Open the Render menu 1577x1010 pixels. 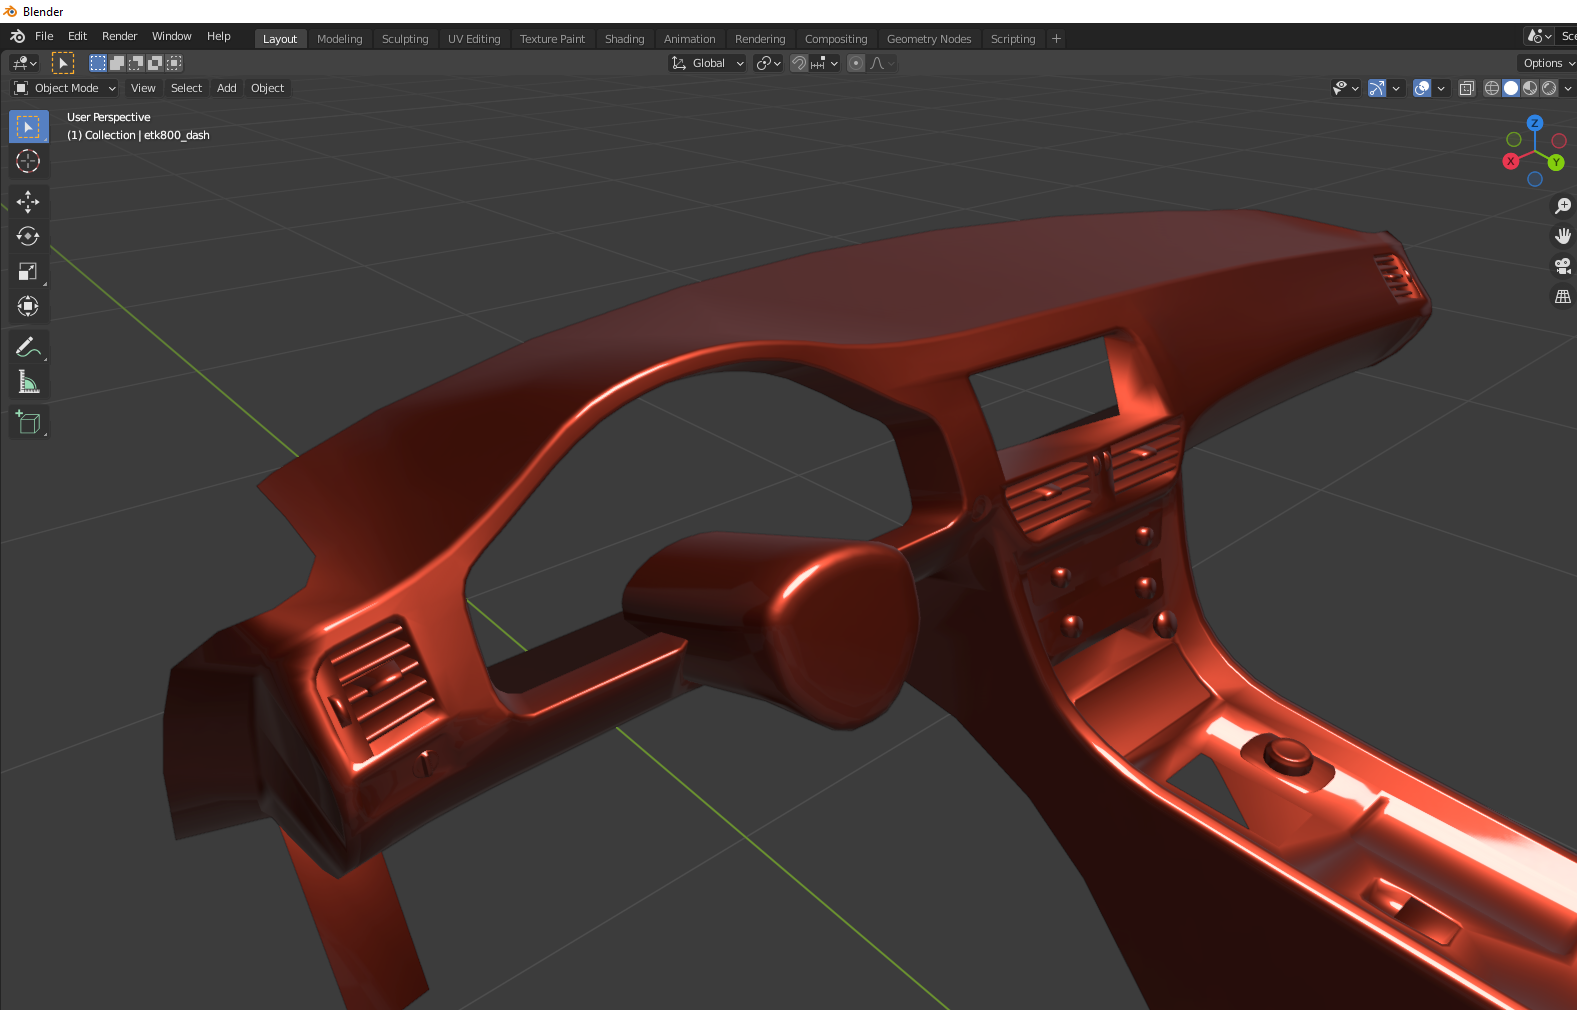click(119, 36)
